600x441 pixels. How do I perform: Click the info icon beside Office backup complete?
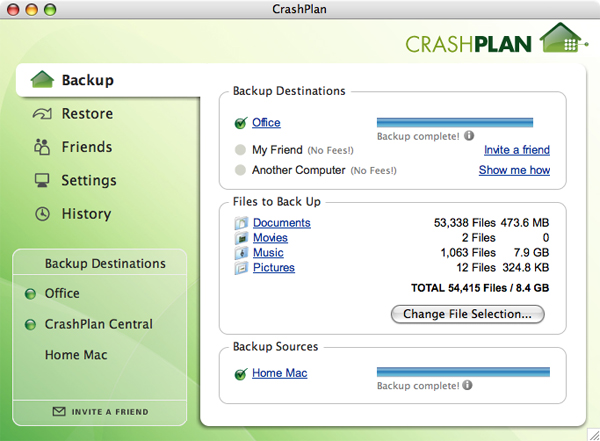click(469, 136)
